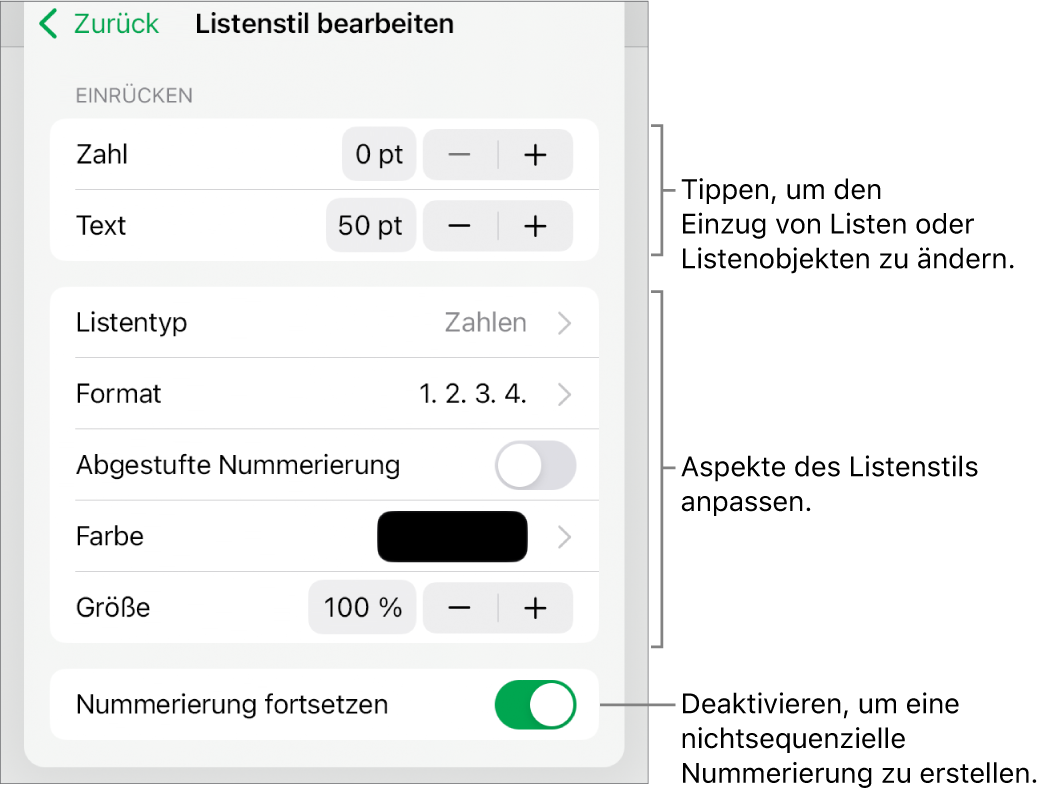Open the Listentyp chevron

pyautogui.click(x=565, y=323)
